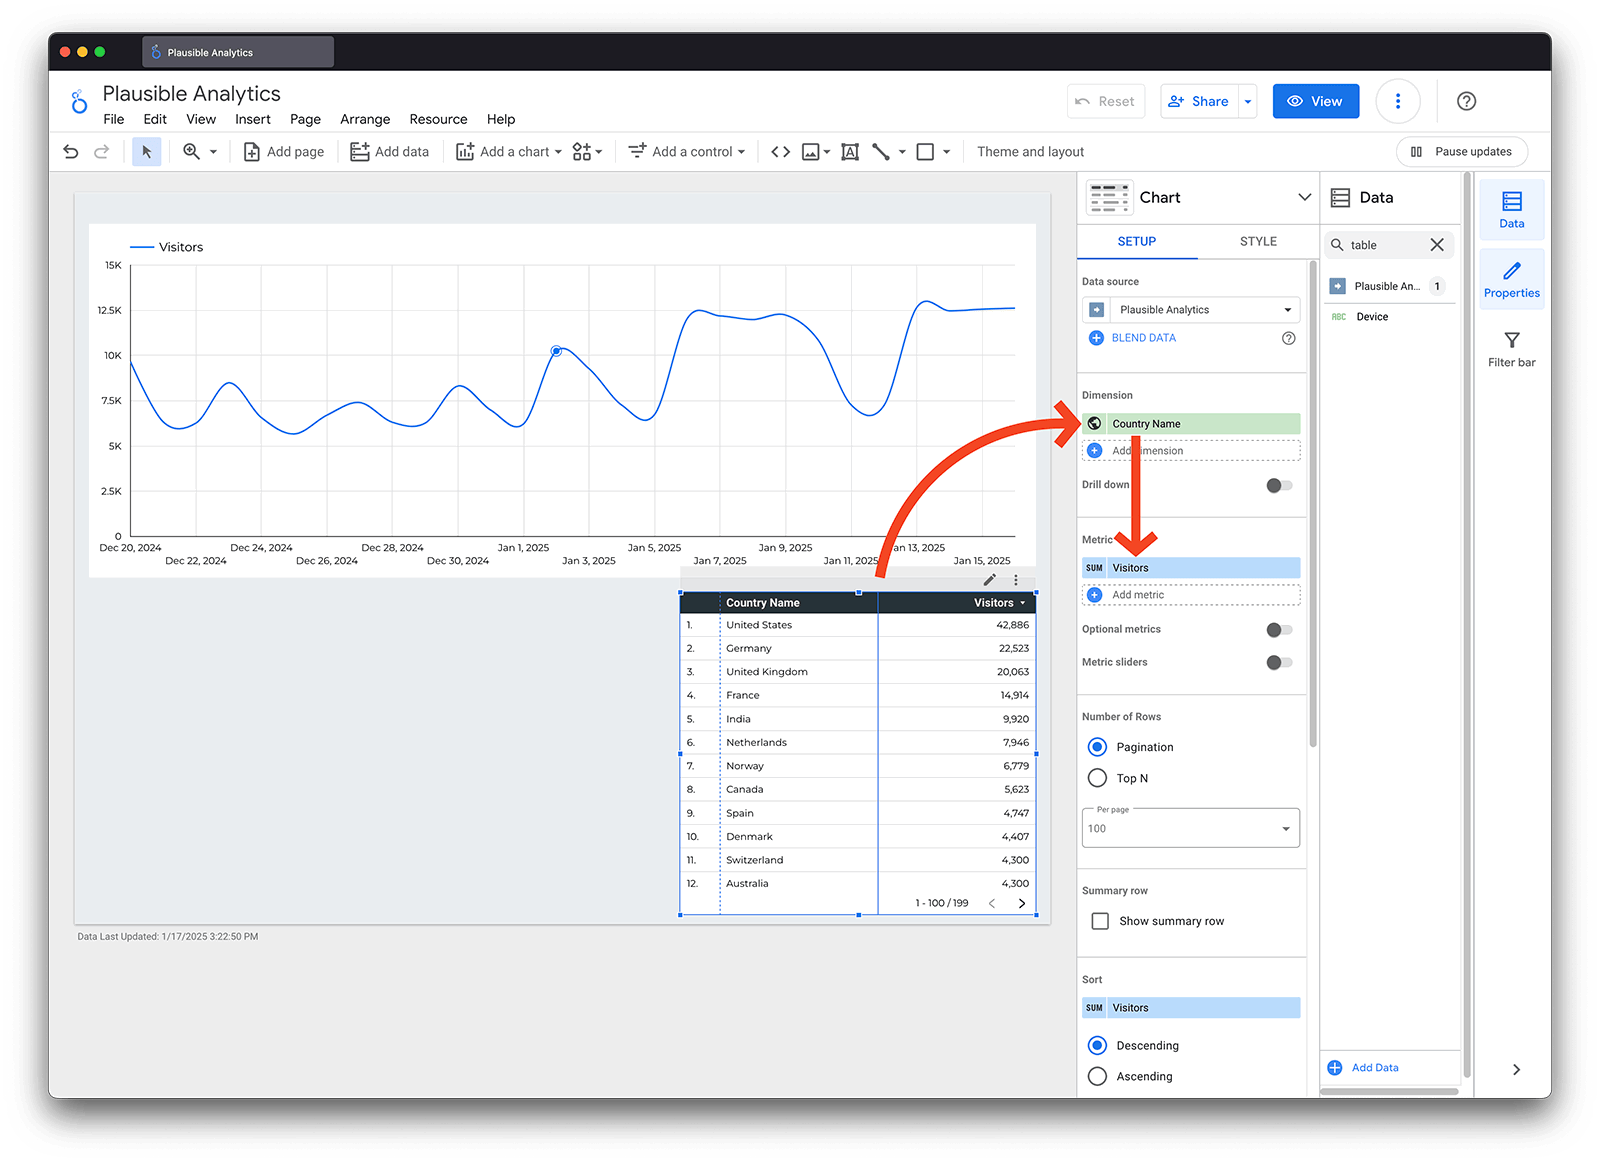The width and height of the screenshot is (1600, 1163).
Task: Clear the table search field
Action: (1437, 245)
